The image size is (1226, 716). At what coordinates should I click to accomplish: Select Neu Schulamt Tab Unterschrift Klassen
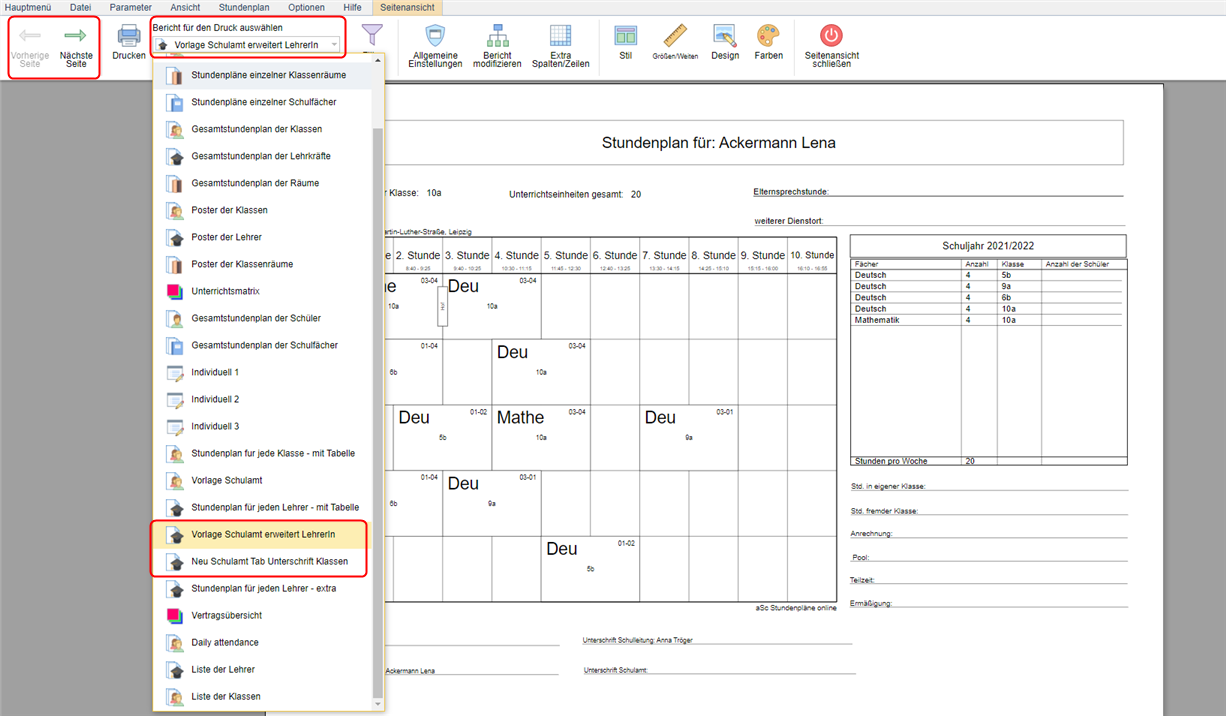(x=269, y=561)
